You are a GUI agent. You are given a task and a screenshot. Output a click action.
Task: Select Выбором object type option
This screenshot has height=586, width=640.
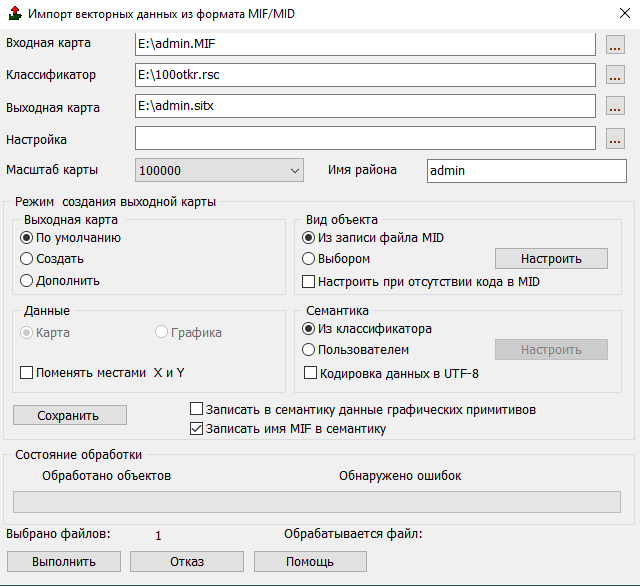point(309,259)
